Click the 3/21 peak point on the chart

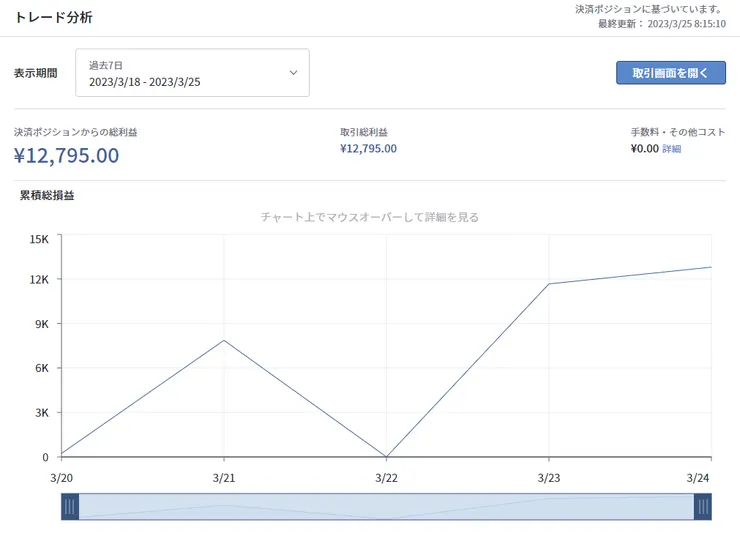click(x=224, y=340)
